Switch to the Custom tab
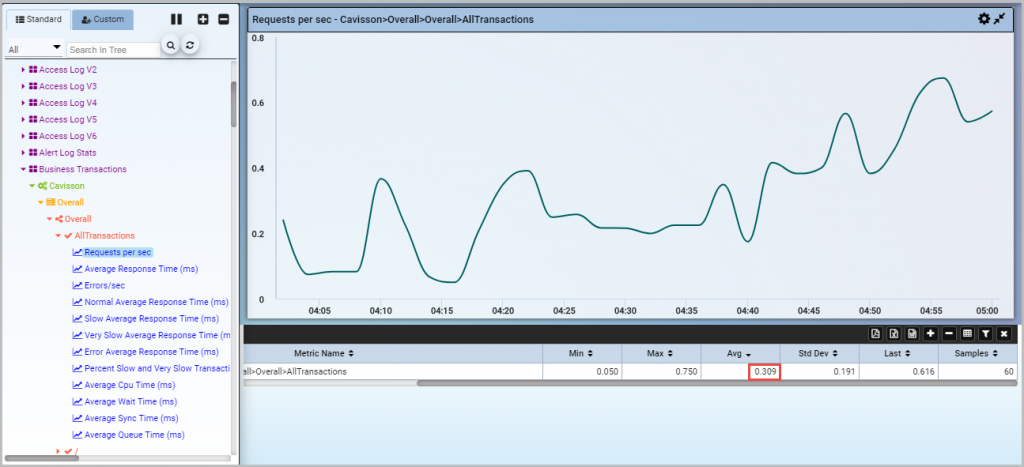 [x=103, y=20]
